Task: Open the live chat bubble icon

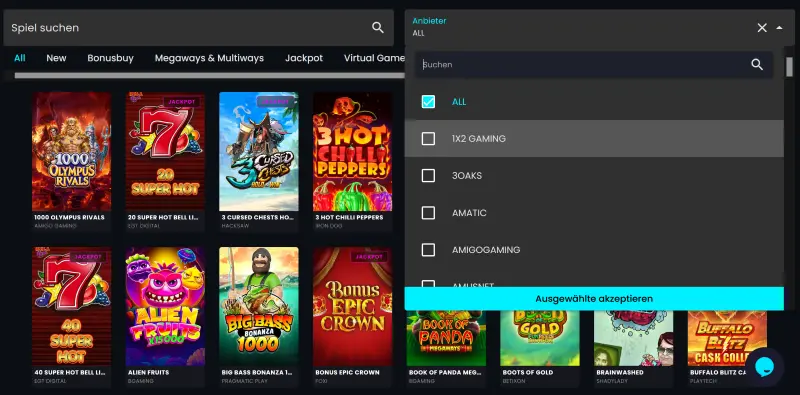Action: (764, 366)
